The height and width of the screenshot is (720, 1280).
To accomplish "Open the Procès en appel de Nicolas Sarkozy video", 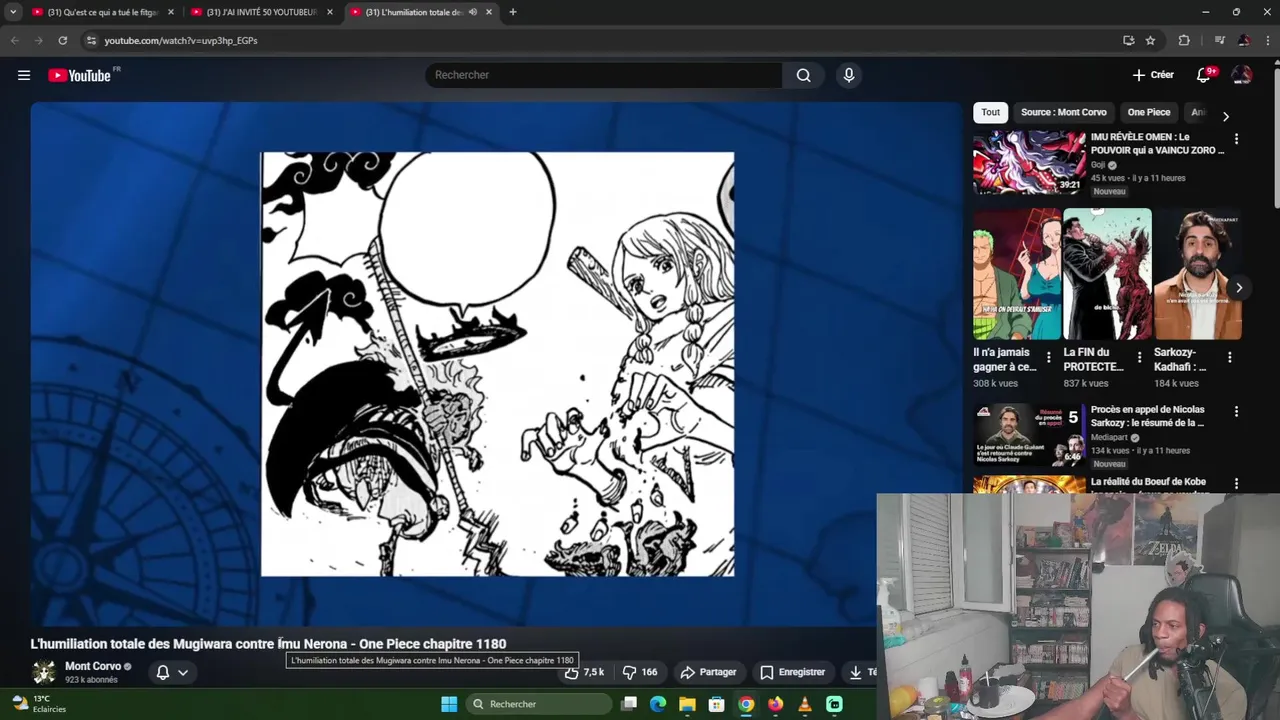I will [1148, 416].
